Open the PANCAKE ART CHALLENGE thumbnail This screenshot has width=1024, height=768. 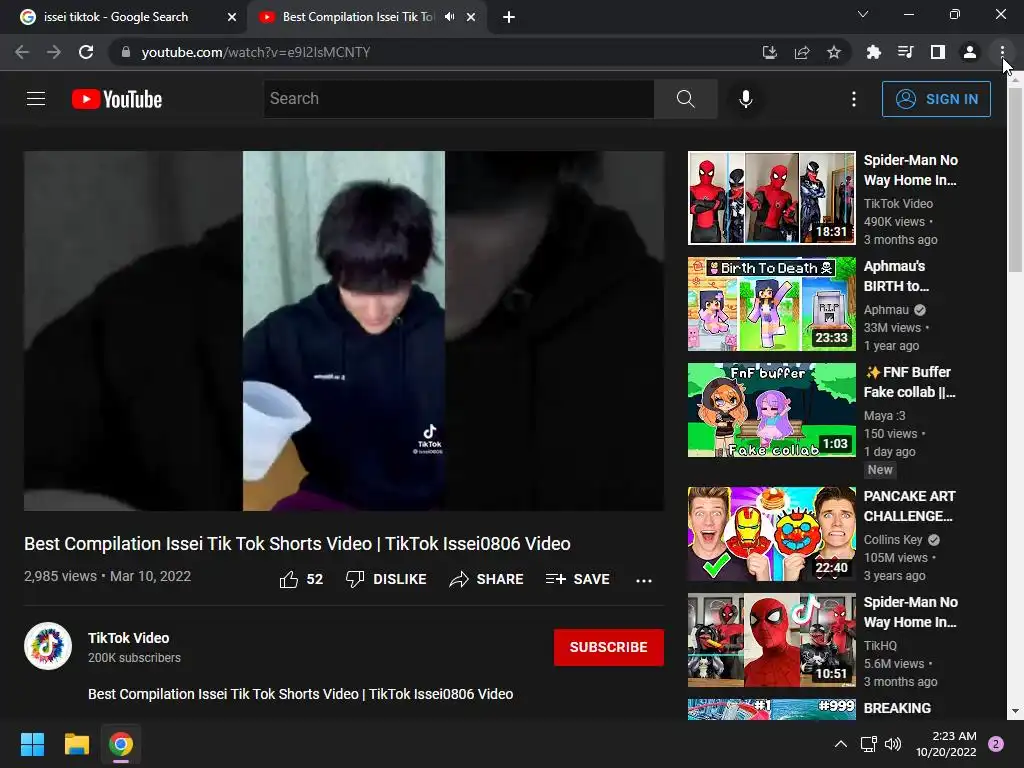click(x=771, y=534)
